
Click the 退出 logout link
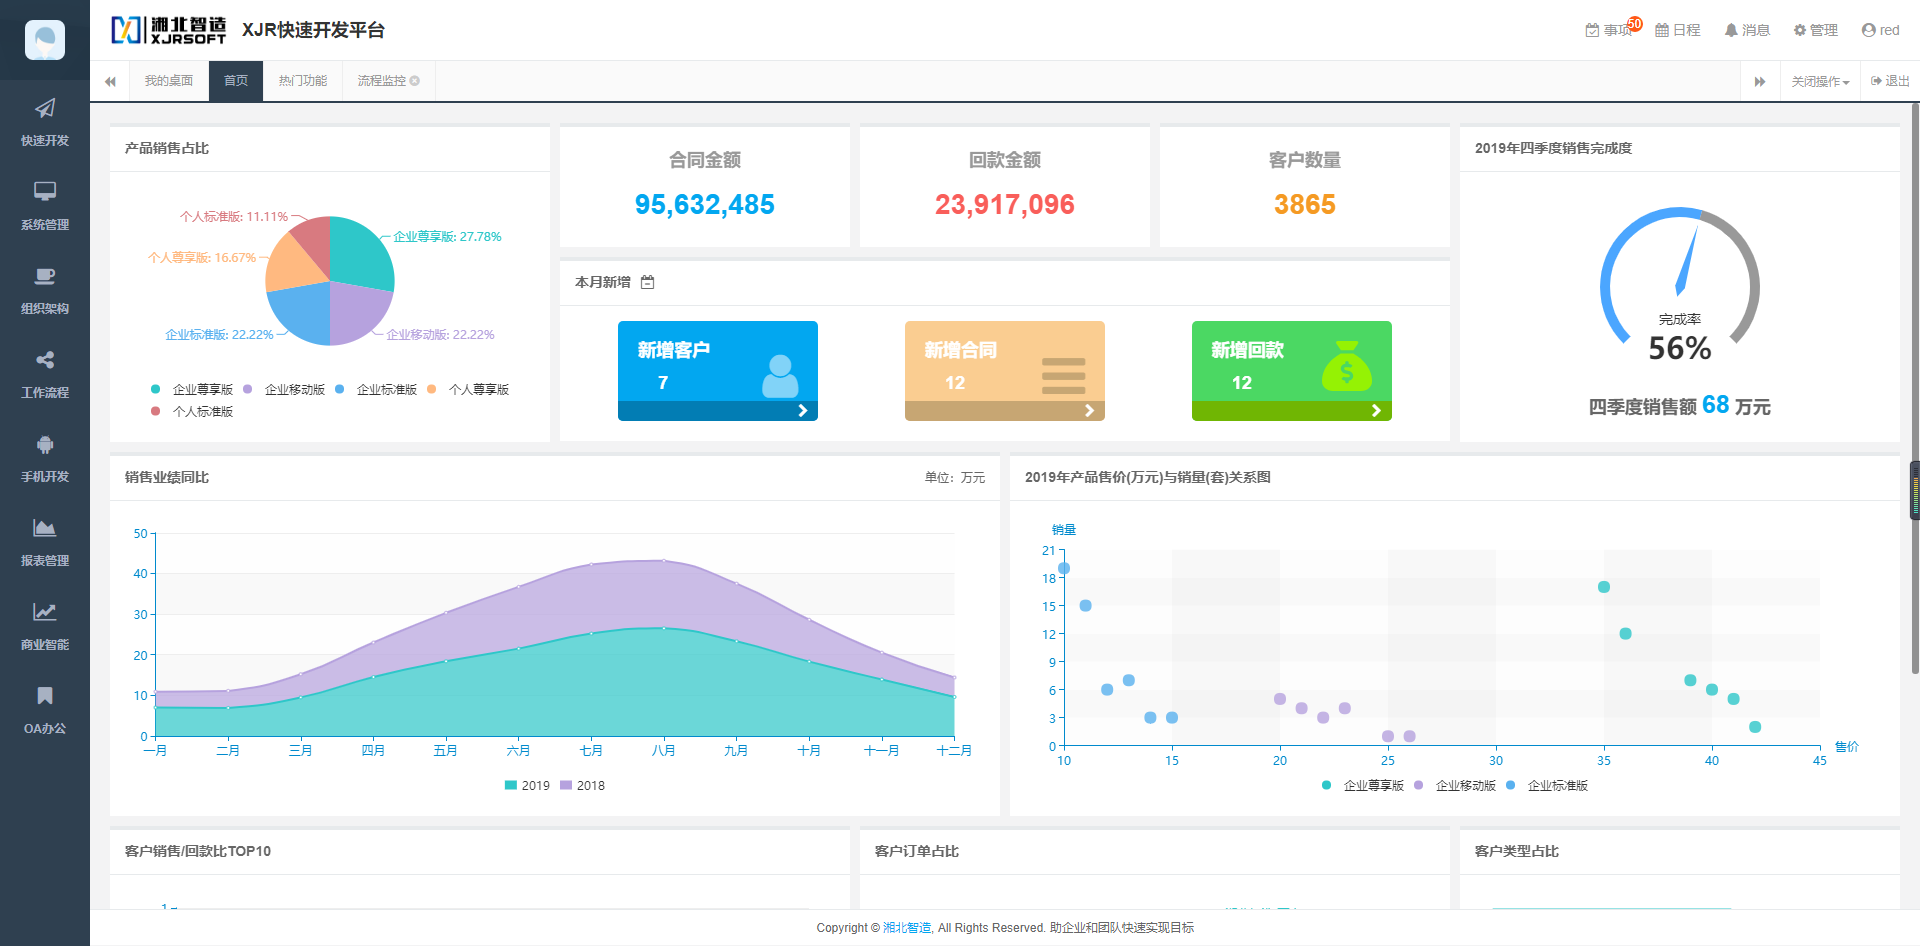(1890, 82)
